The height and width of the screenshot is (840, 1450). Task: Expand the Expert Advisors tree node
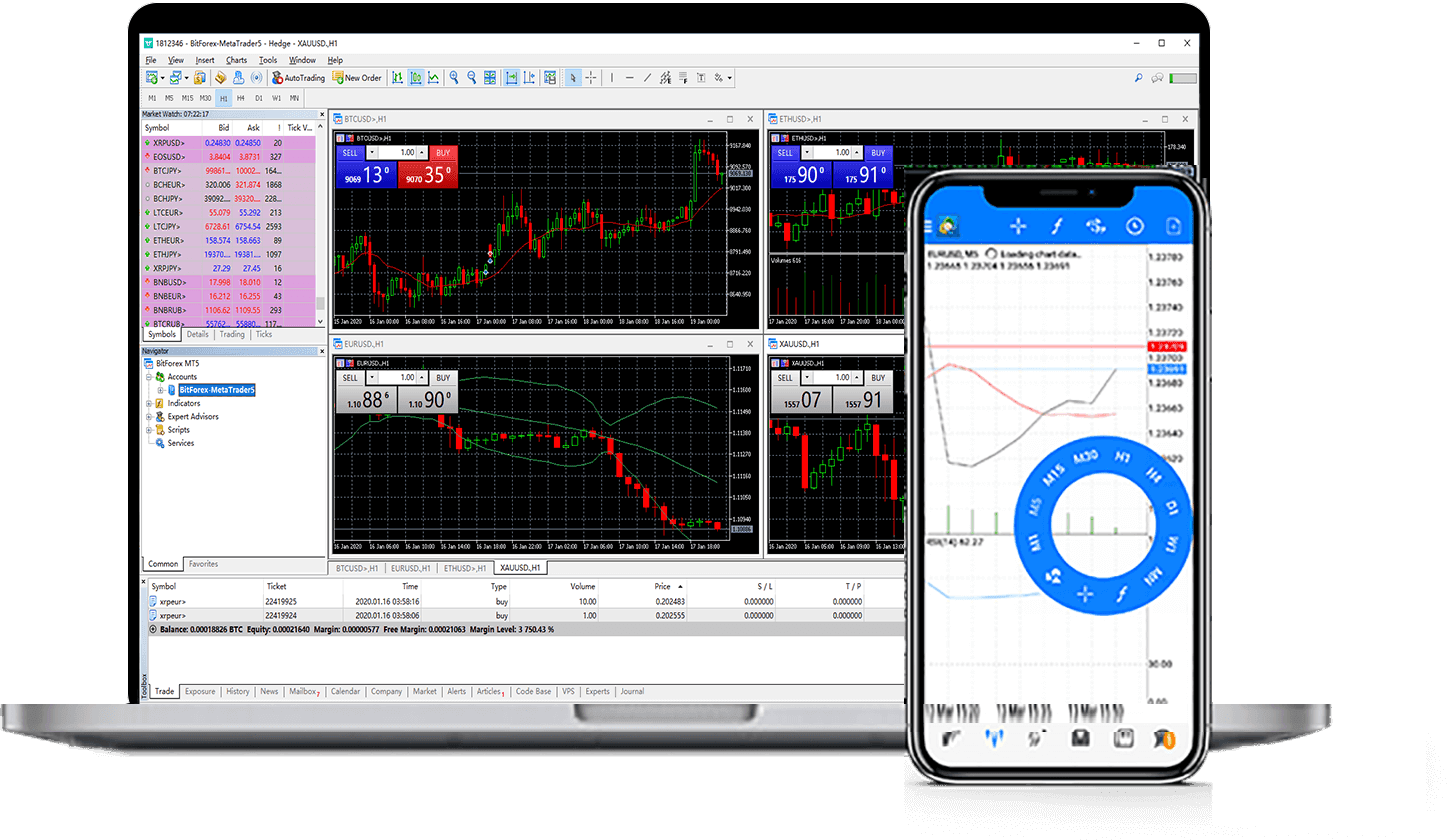[x=149, y=416]
